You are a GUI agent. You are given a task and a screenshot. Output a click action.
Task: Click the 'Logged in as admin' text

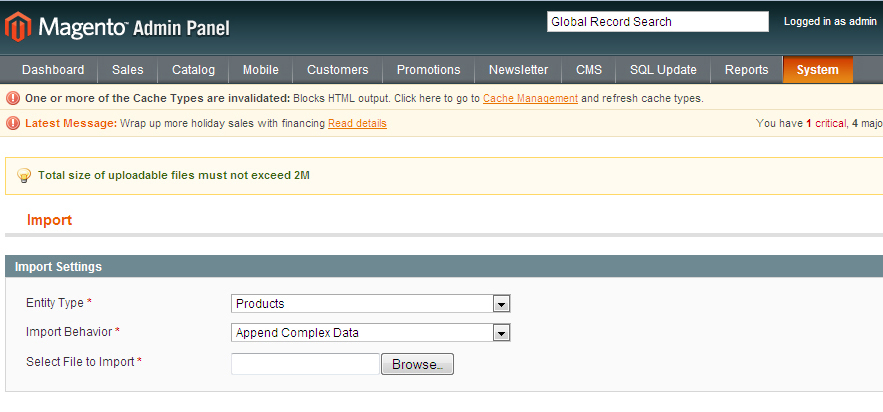pos(830,21)
